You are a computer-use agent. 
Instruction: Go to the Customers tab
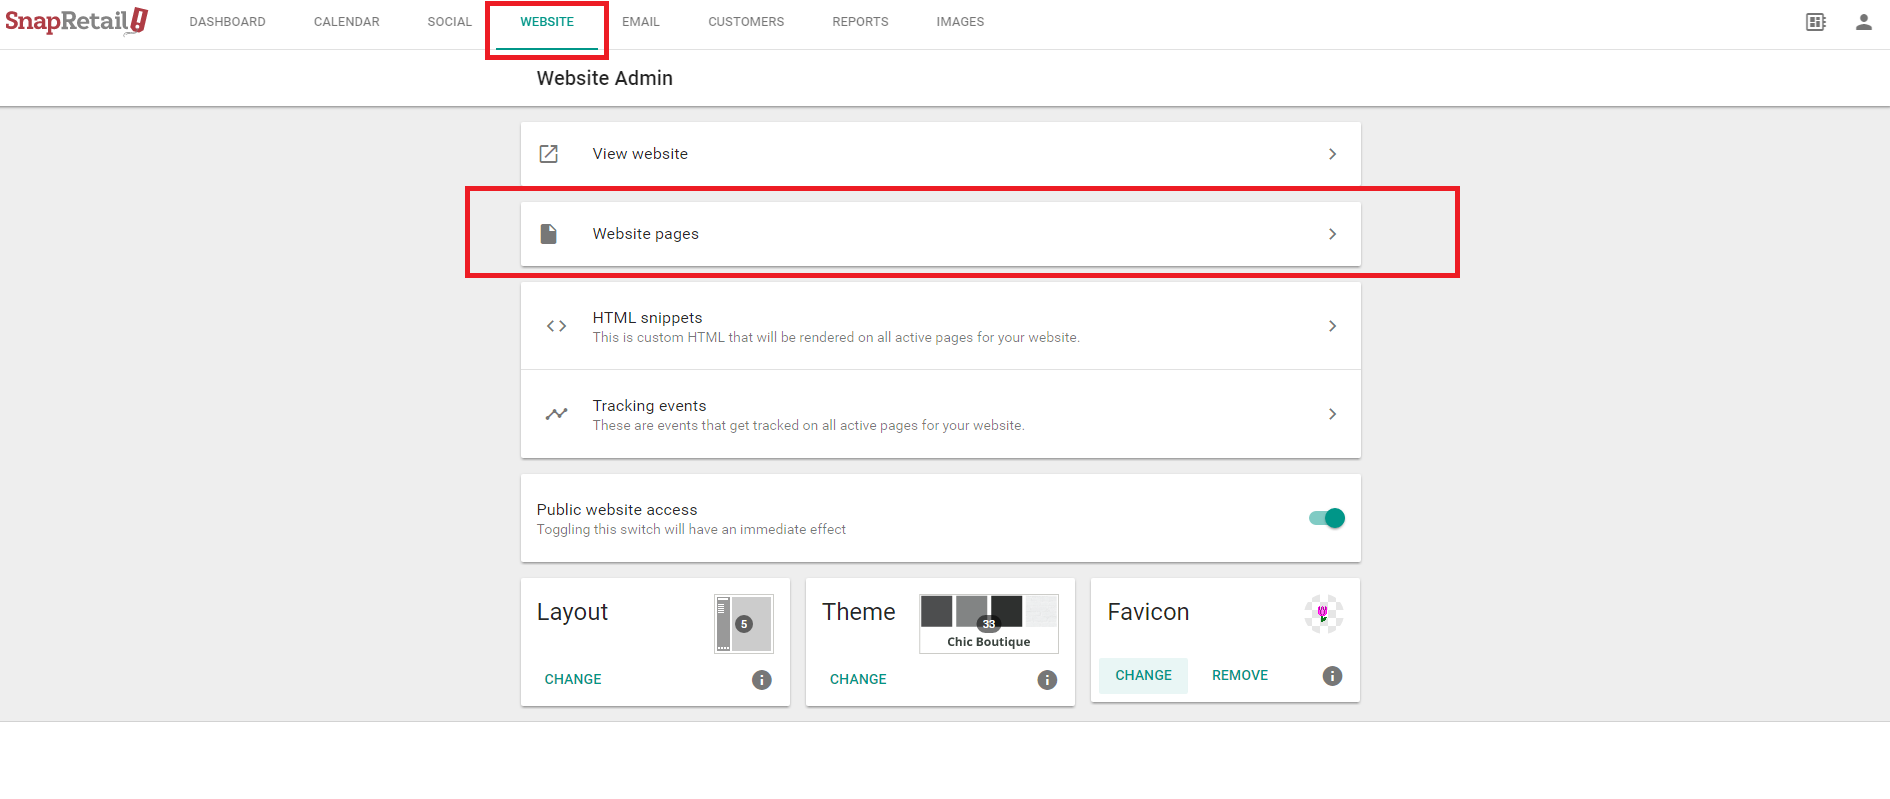pos(746,22)
